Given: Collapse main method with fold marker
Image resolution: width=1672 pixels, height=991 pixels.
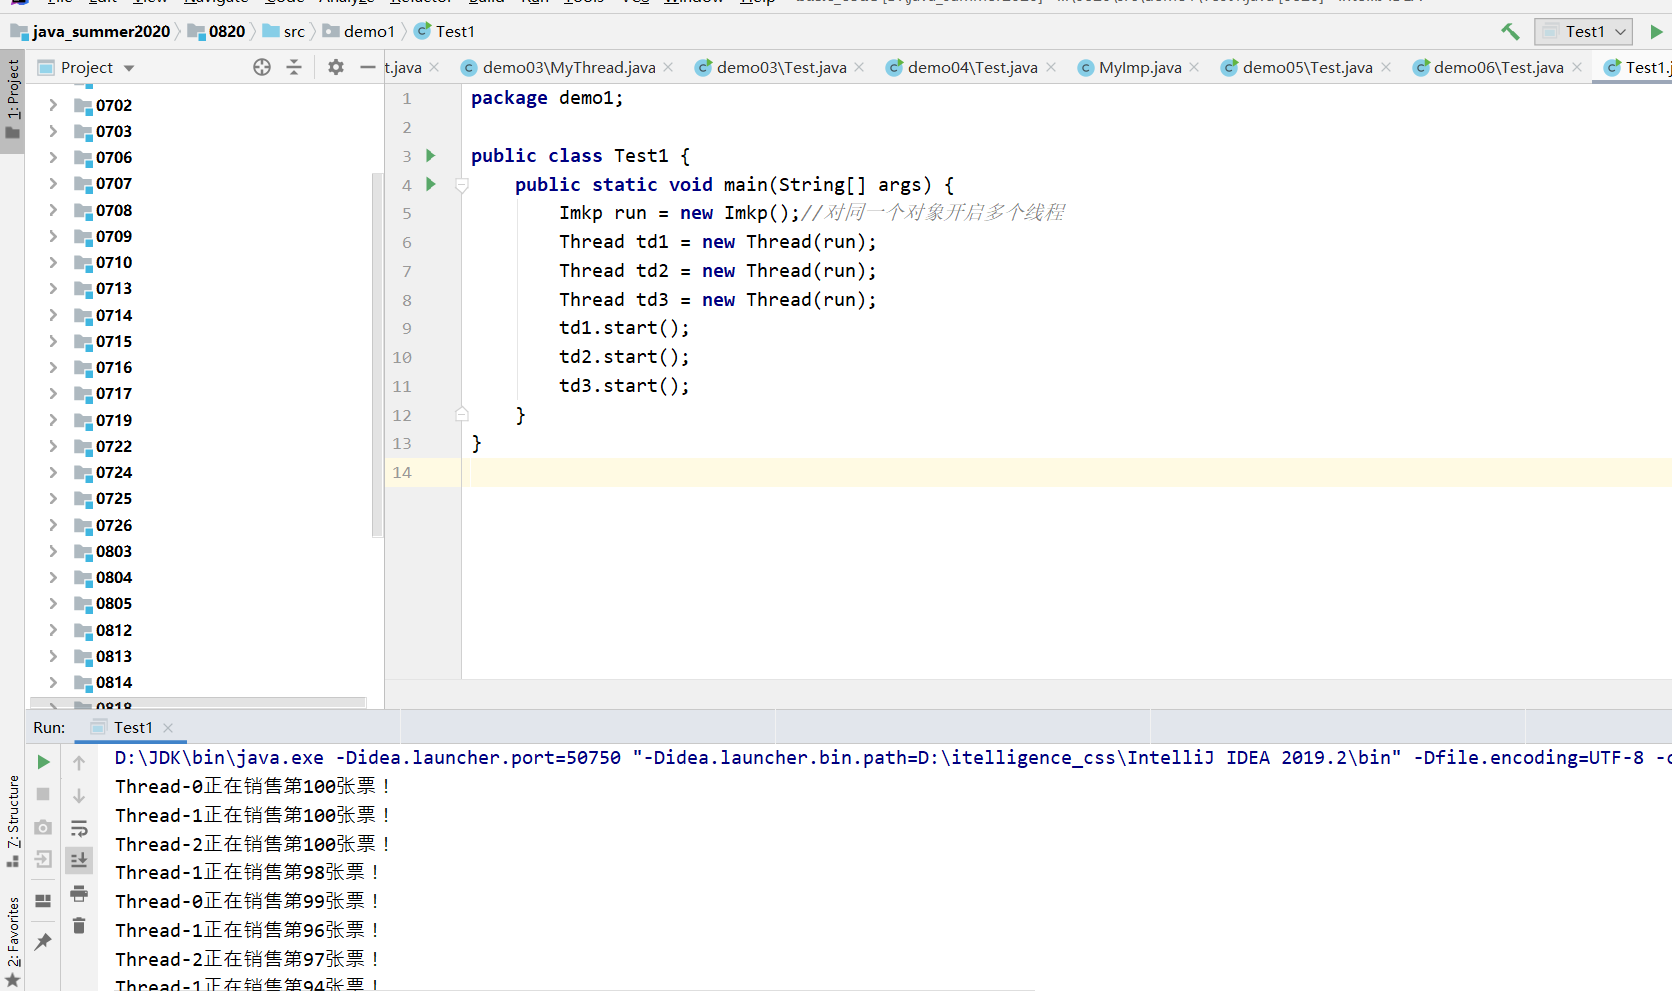Looking at the screenshot, I should (462, 185).
